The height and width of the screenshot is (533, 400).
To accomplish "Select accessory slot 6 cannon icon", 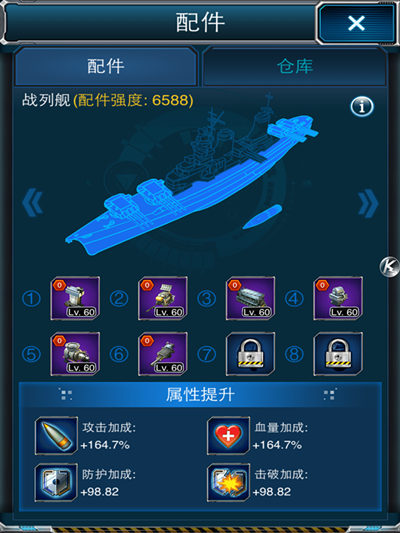I will pyautogui.click(x=163, y=354).
